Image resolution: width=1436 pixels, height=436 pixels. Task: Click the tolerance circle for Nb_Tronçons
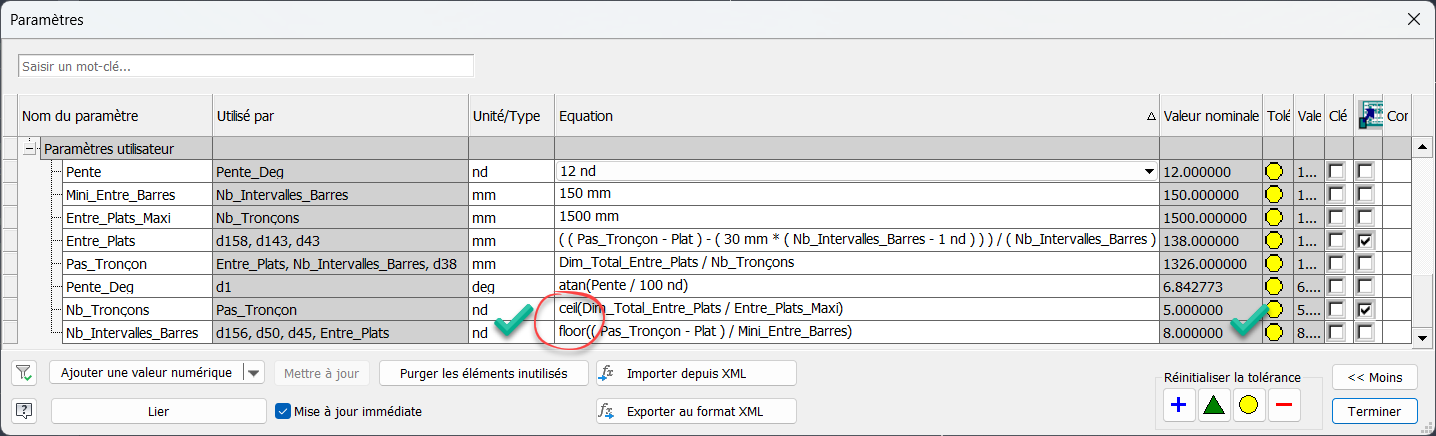(1274, 309)
